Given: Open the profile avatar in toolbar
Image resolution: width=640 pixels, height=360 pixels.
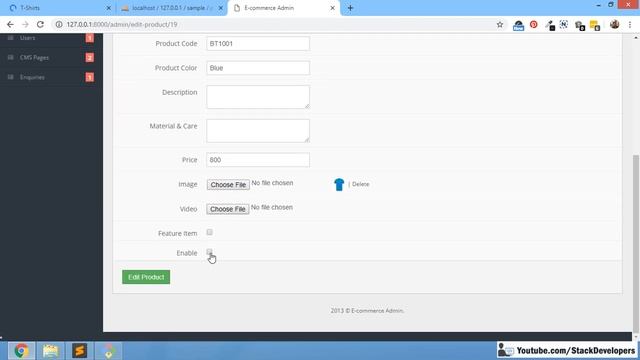Looking at the screenshot, I should (614, 24).
